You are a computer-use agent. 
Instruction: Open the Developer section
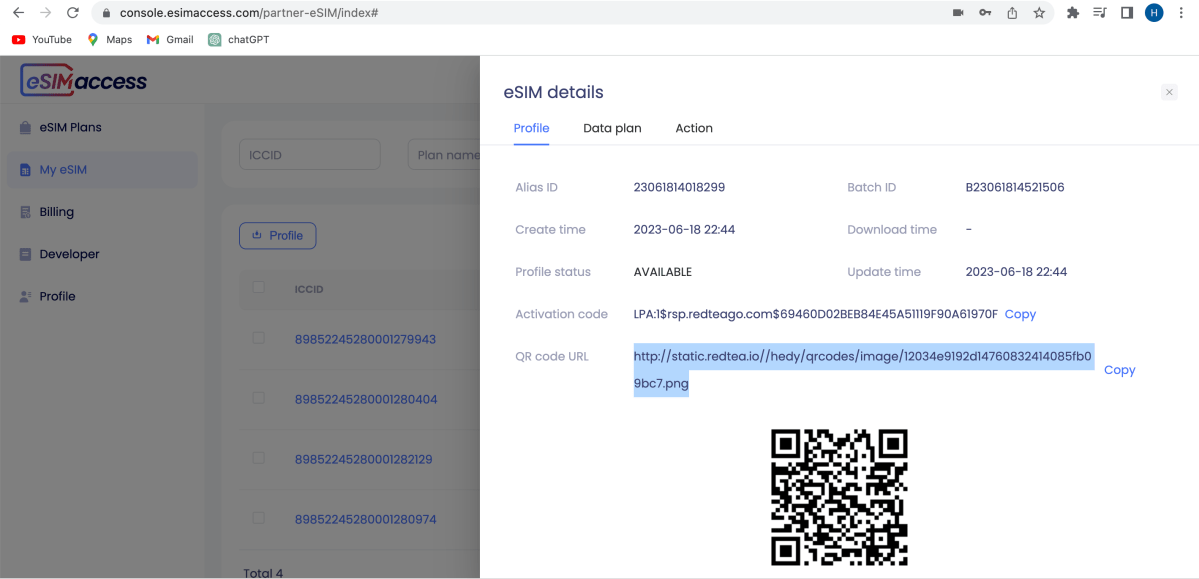tap(67, 253)
